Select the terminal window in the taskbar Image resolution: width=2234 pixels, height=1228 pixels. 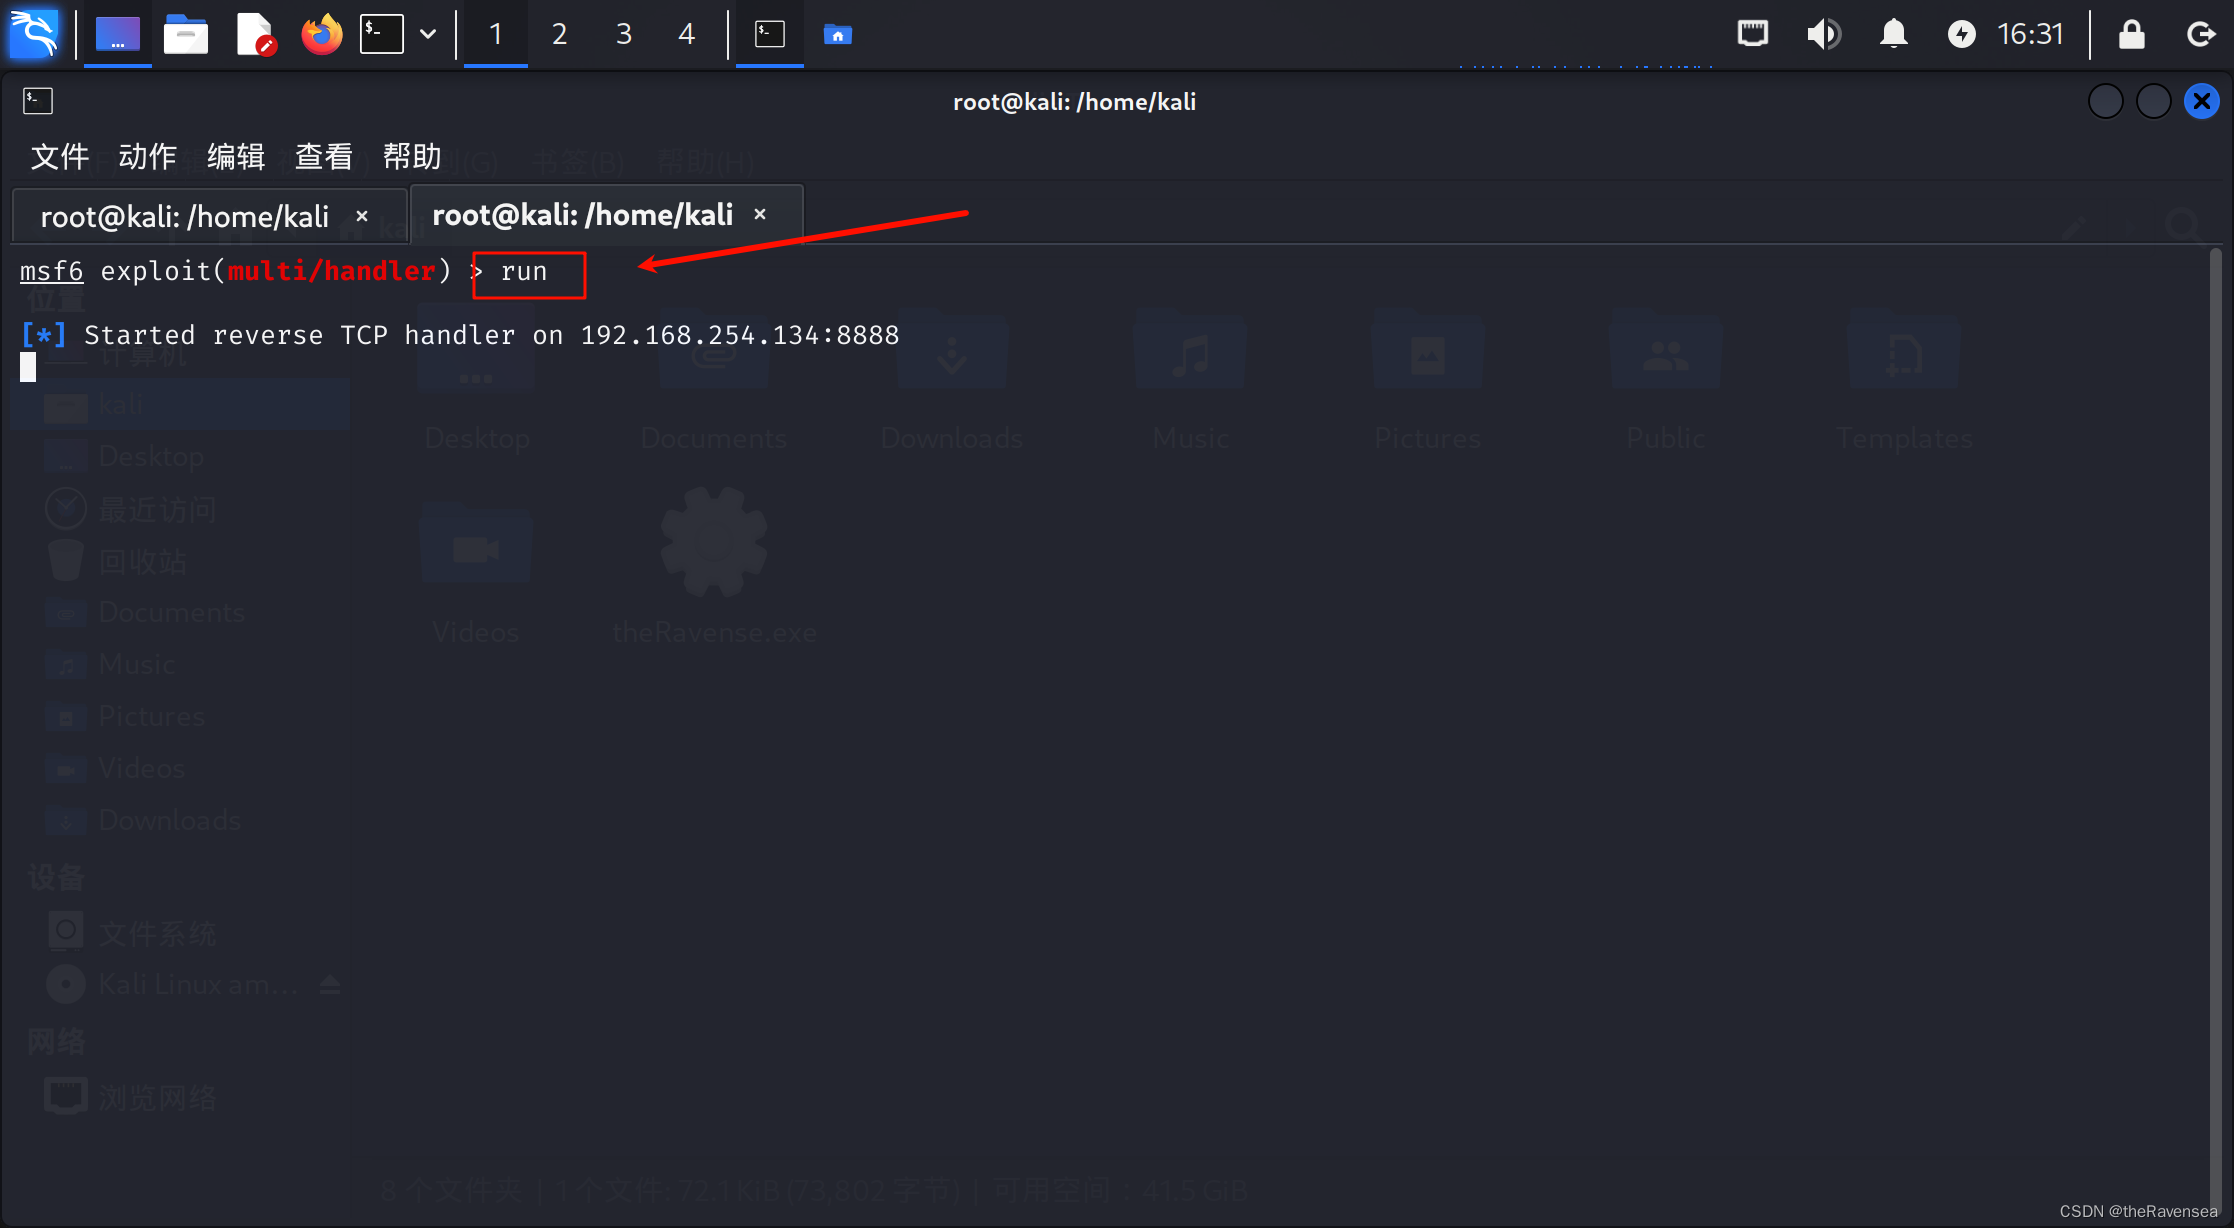[770, 34]
